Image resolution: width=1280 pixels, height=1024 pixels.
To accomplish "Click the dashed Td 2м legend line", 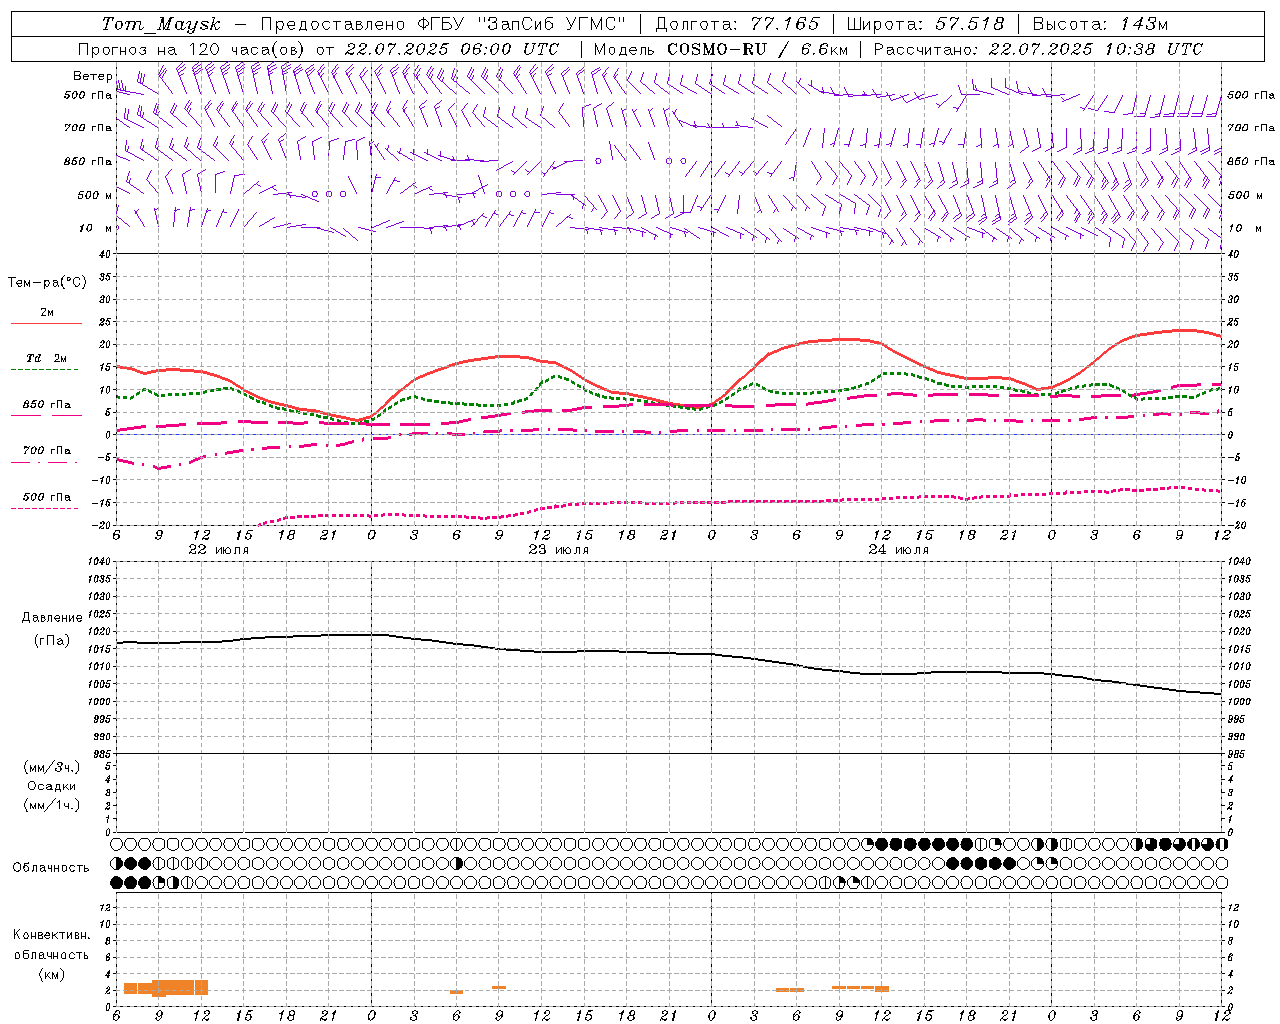I will (x=46, y=369).
